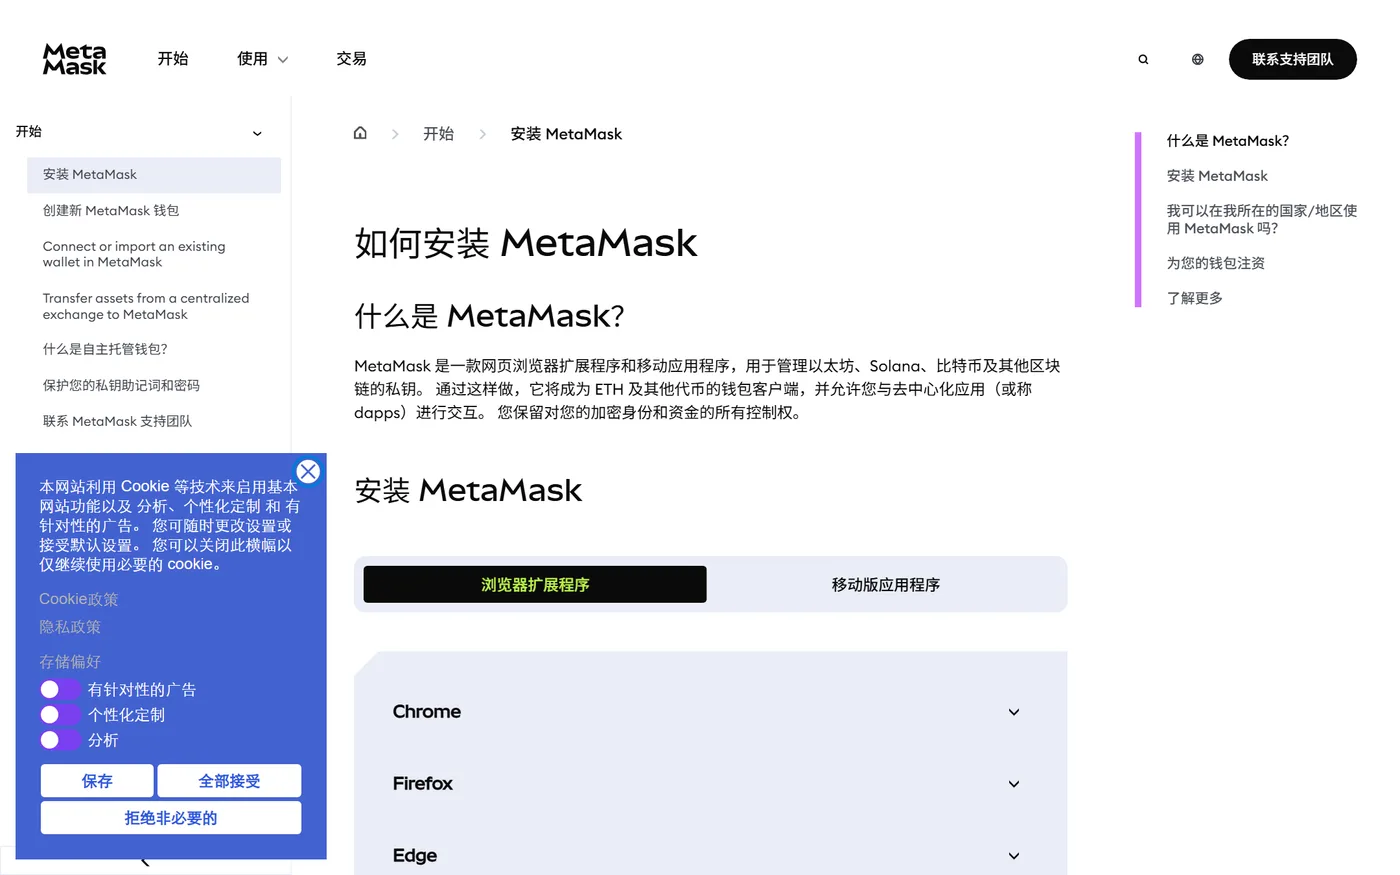
Task: Toggle 个性化定制 cookie switch
Action: pyautogui.click(x=60, y=714)
